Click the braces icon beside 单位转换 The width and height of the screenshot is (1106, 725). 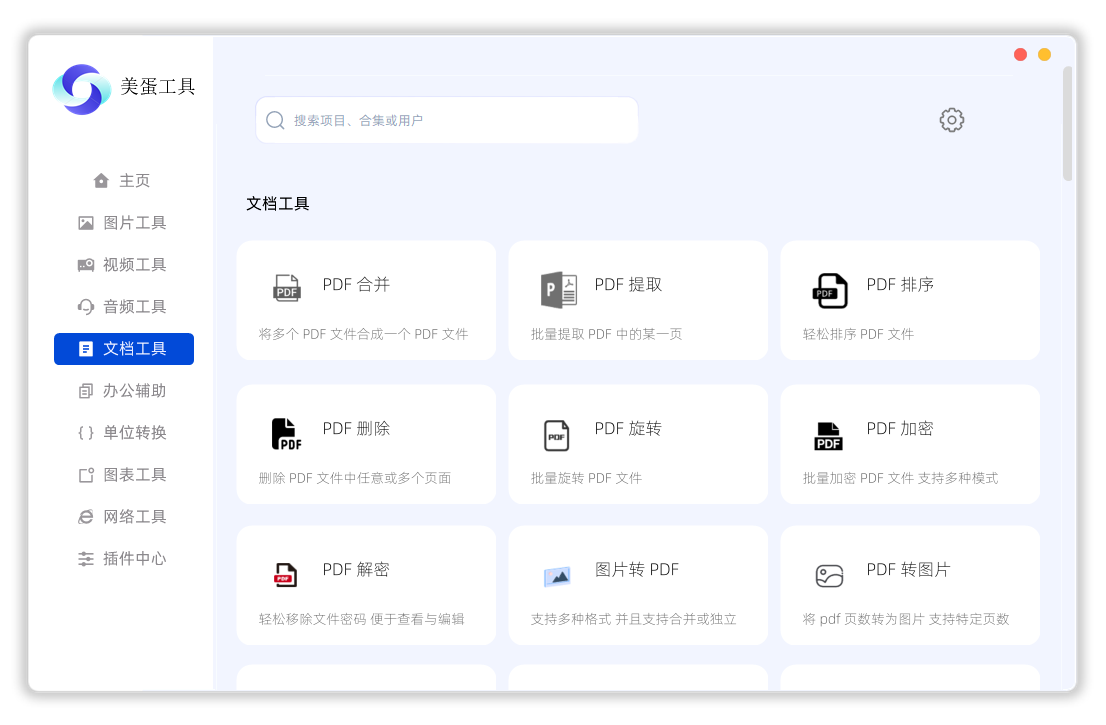tap(86, 432)
